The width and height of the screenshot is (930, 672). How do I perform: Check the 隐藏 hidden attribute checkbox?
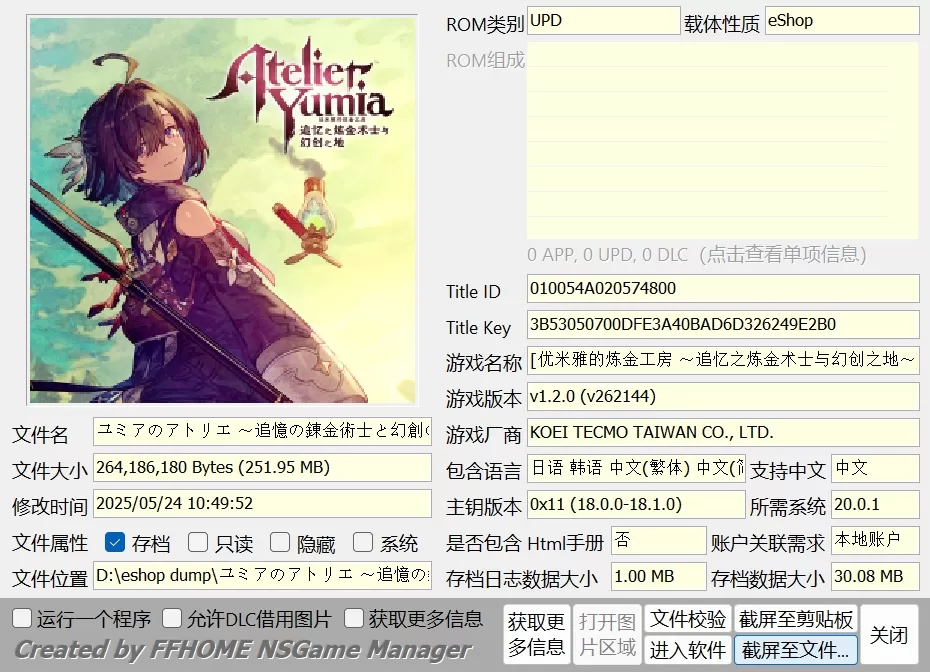tap(280, 543)
